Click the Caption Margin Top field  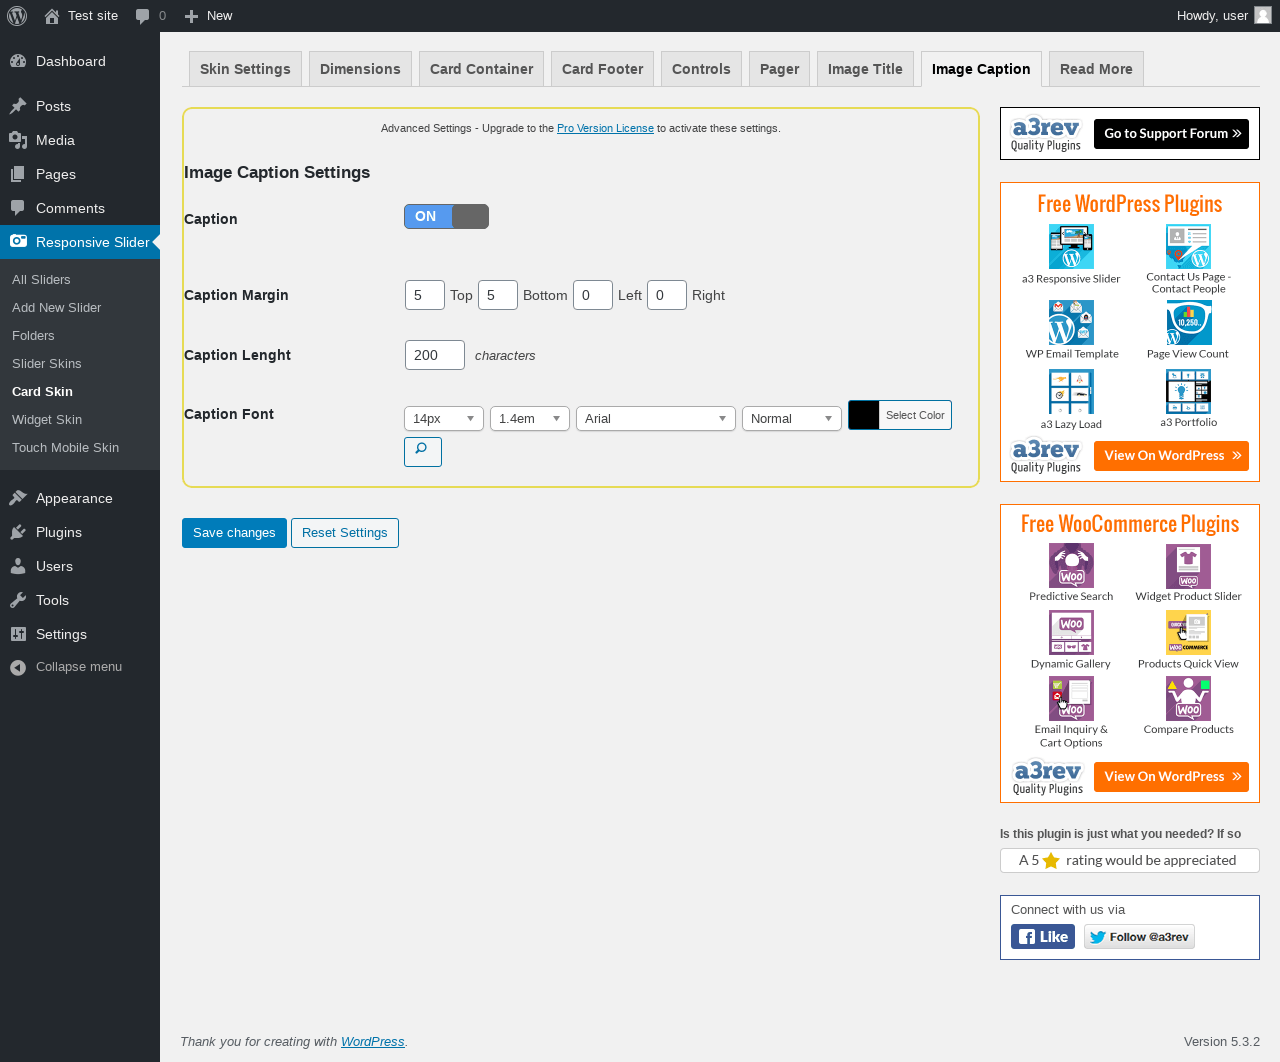425,295
